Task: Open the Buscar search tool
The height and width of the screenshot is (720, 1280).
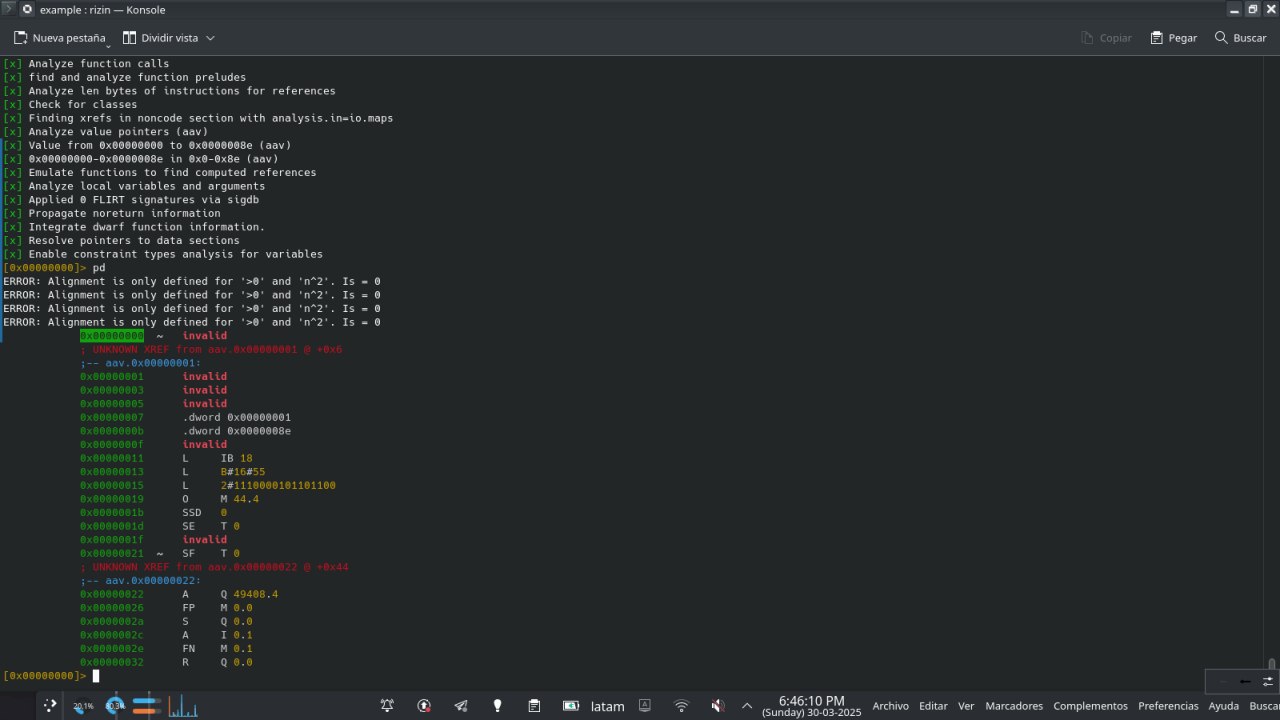Action: [x=1240, y=38]
